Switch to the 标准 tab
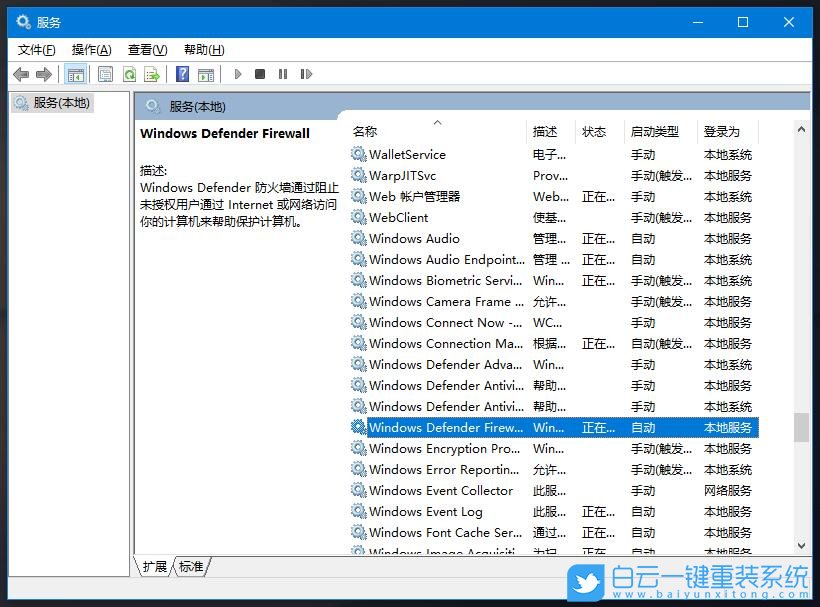Image resolution: width=820 pixels, height=607 pixels. click(190, 566)
